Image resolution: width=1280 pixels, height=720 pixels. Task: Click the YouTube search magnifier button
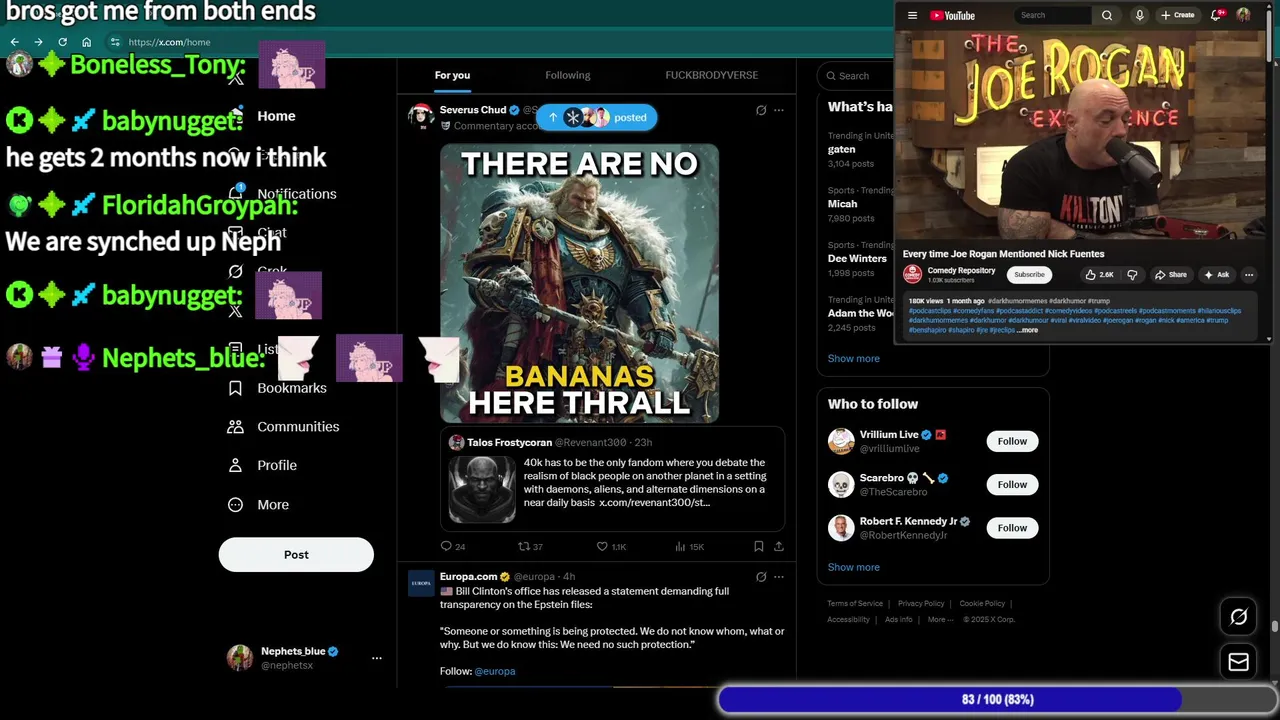(1107, 15)
